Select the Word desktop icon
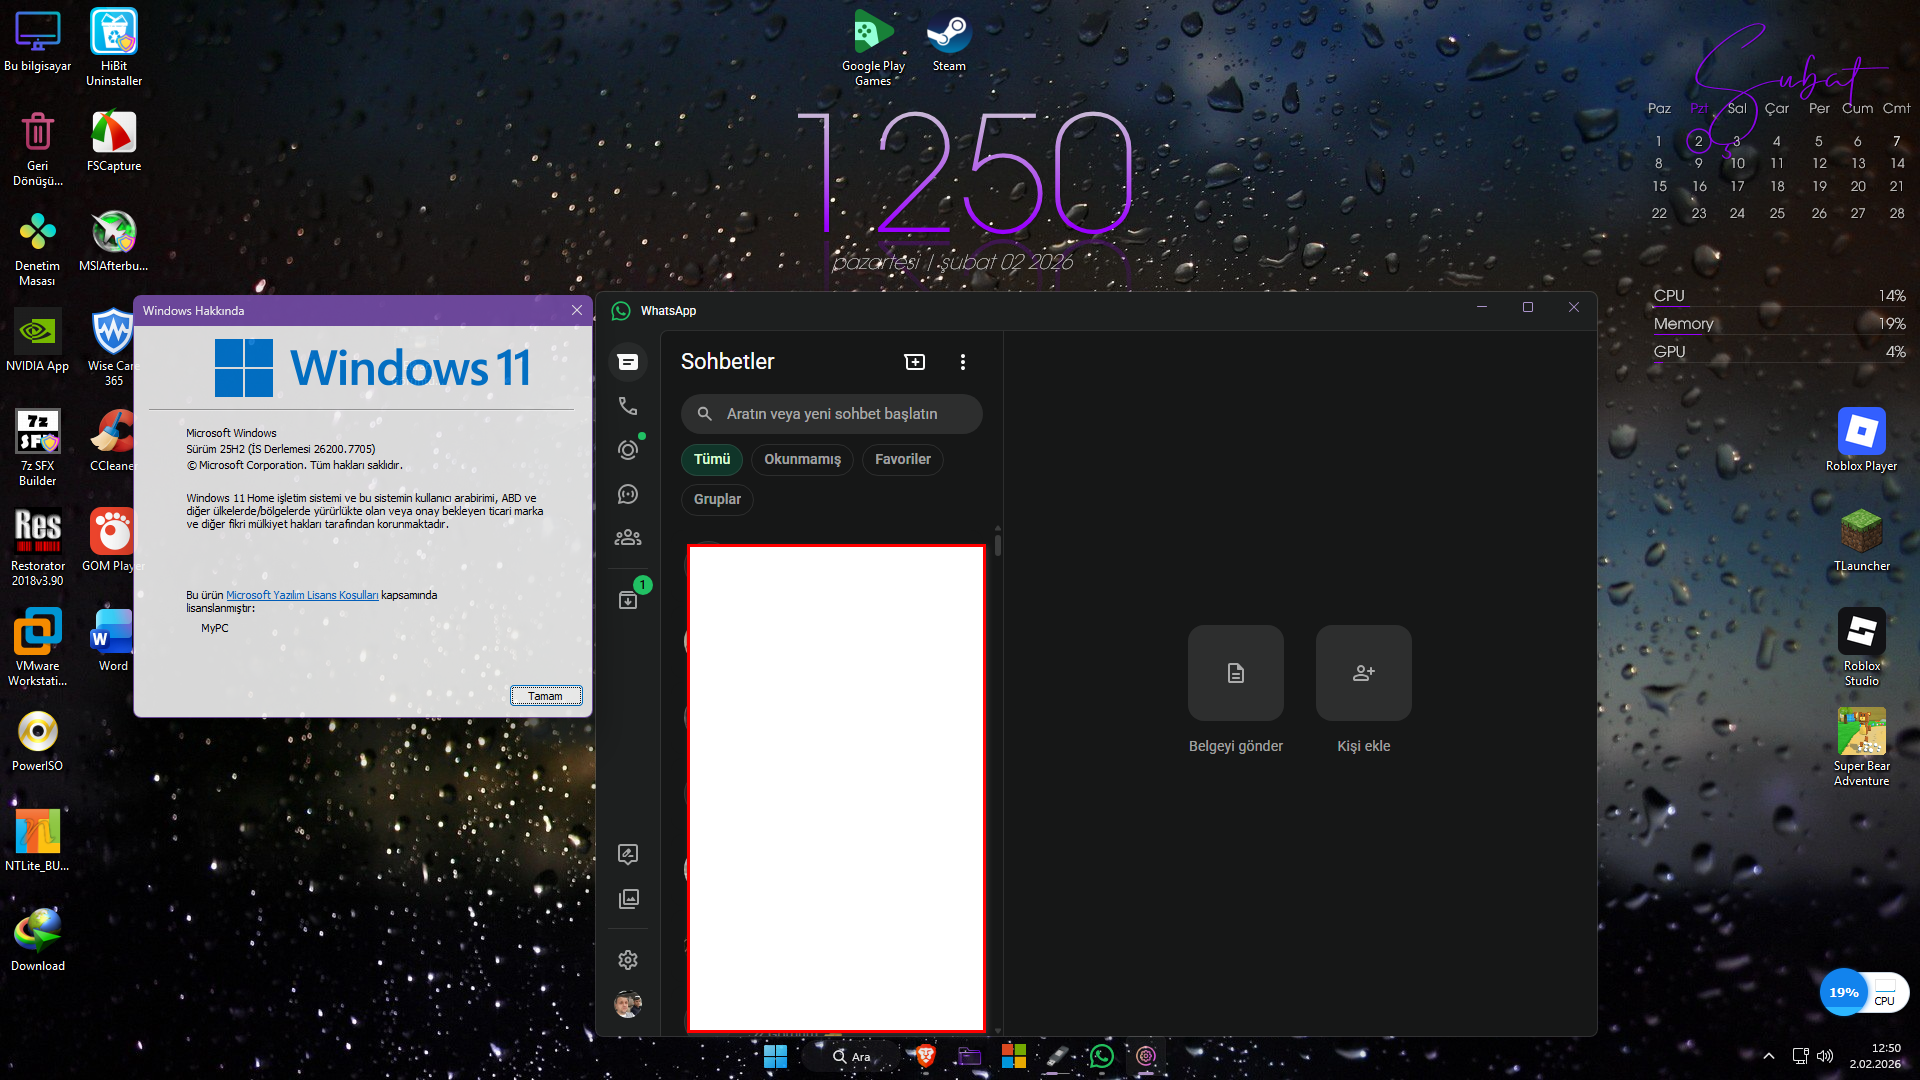This screenshot has height=1080, width=1920. (x=114, y=641)
